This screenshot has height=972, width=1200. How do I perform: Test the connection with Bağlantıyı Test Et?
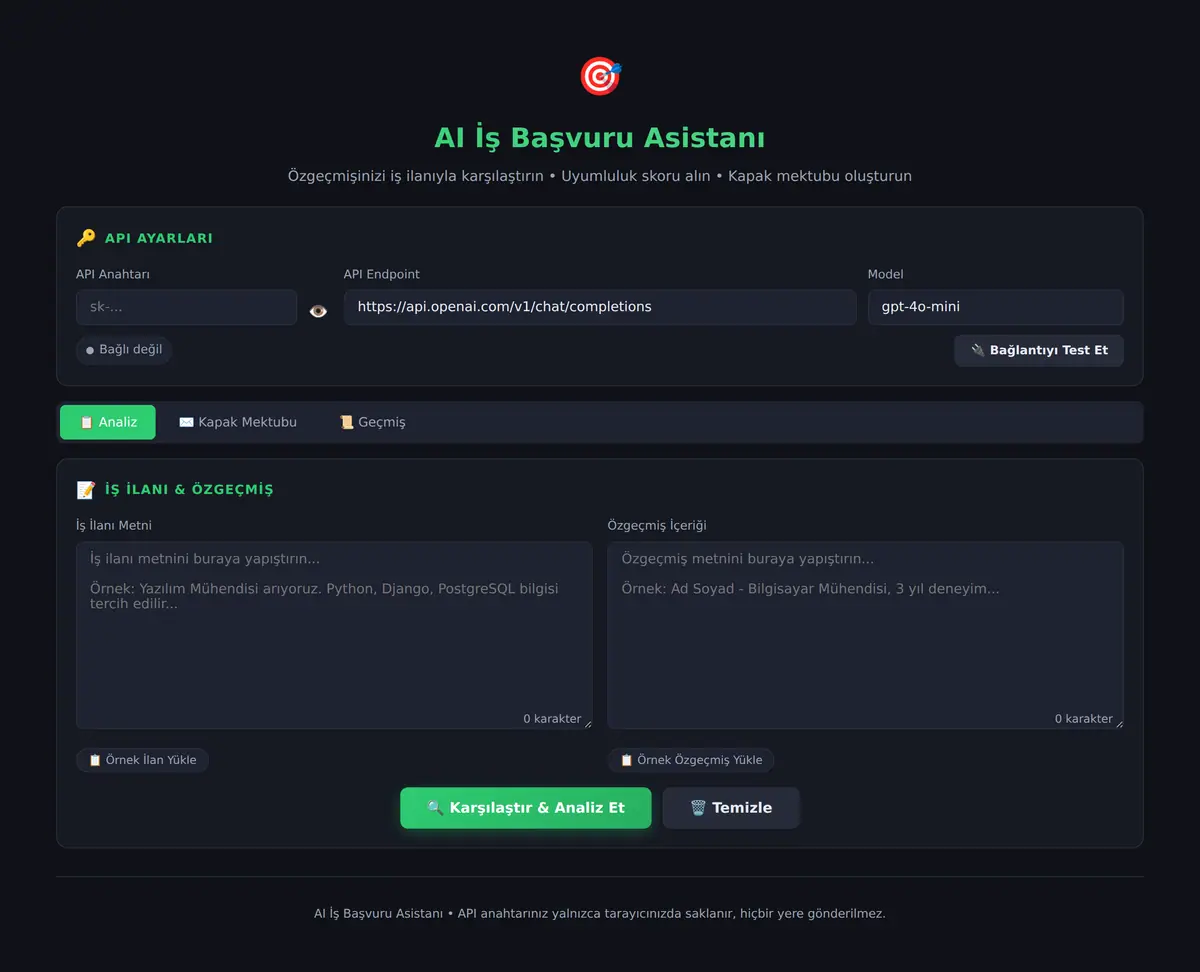1039,350
